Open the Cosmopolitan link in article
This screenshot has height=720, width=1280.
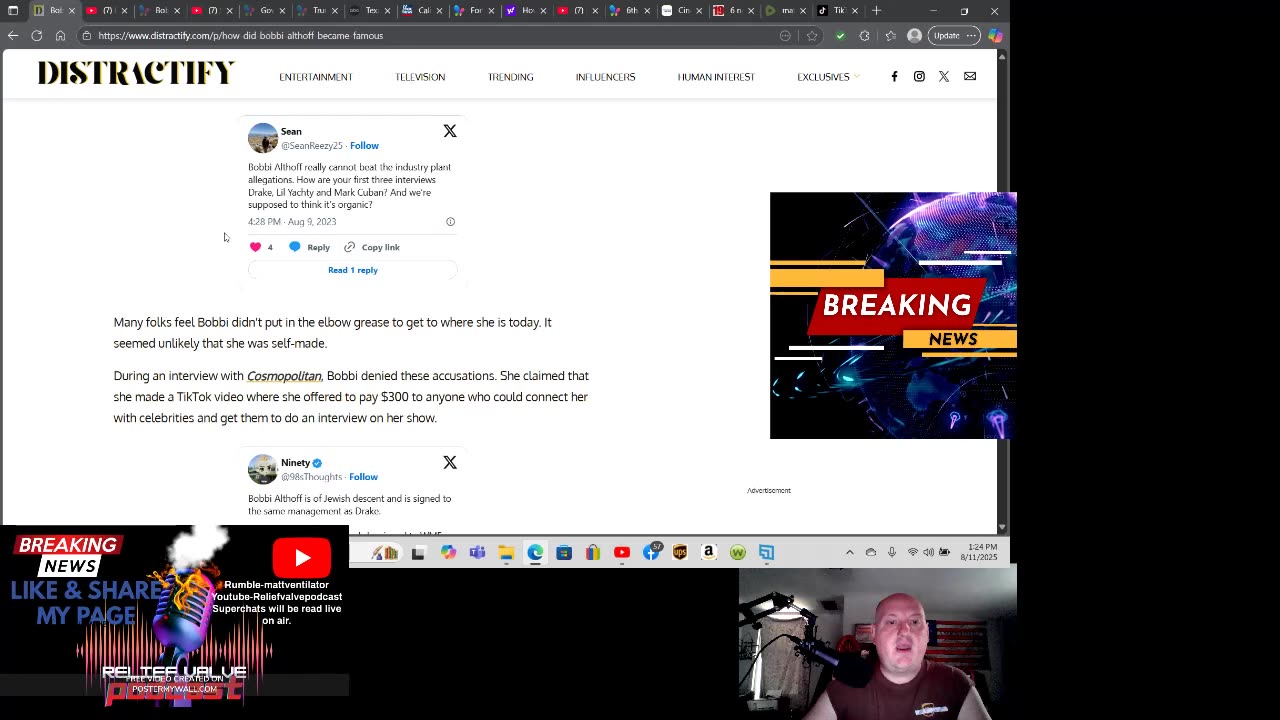284,376
